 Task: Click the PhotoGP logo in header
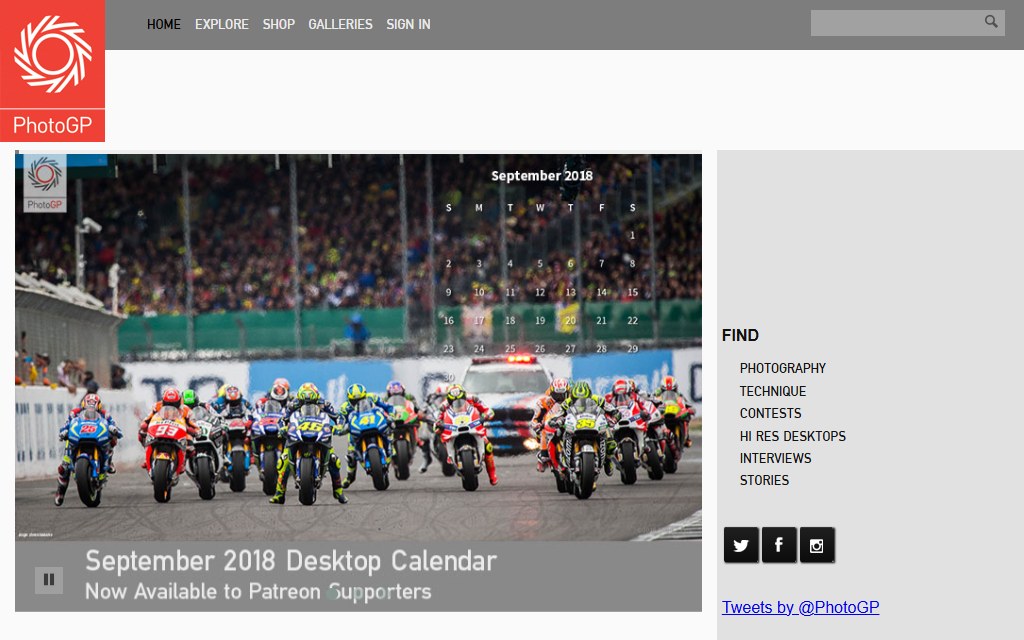[52, 71]
